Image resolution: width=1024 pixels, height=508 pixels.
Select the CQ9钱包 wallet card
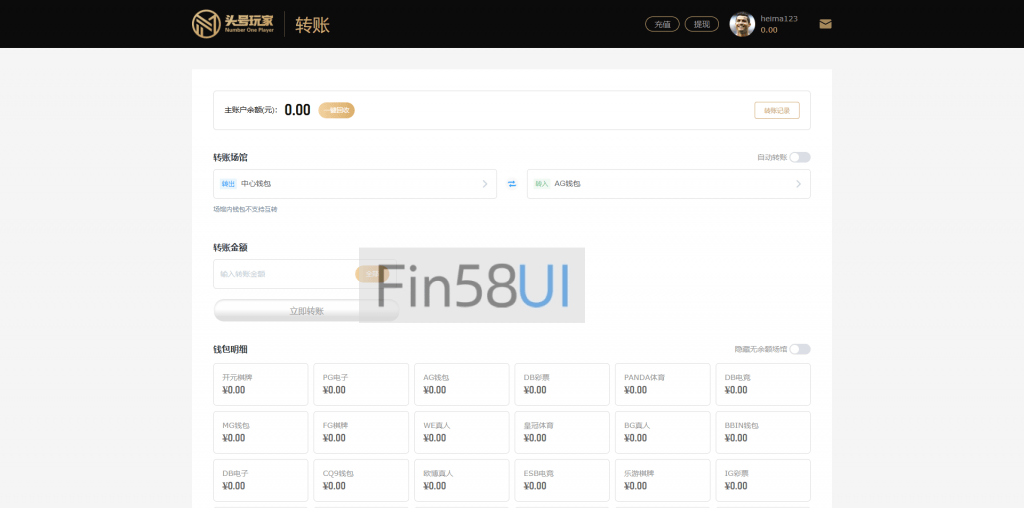tap(361, 481)
